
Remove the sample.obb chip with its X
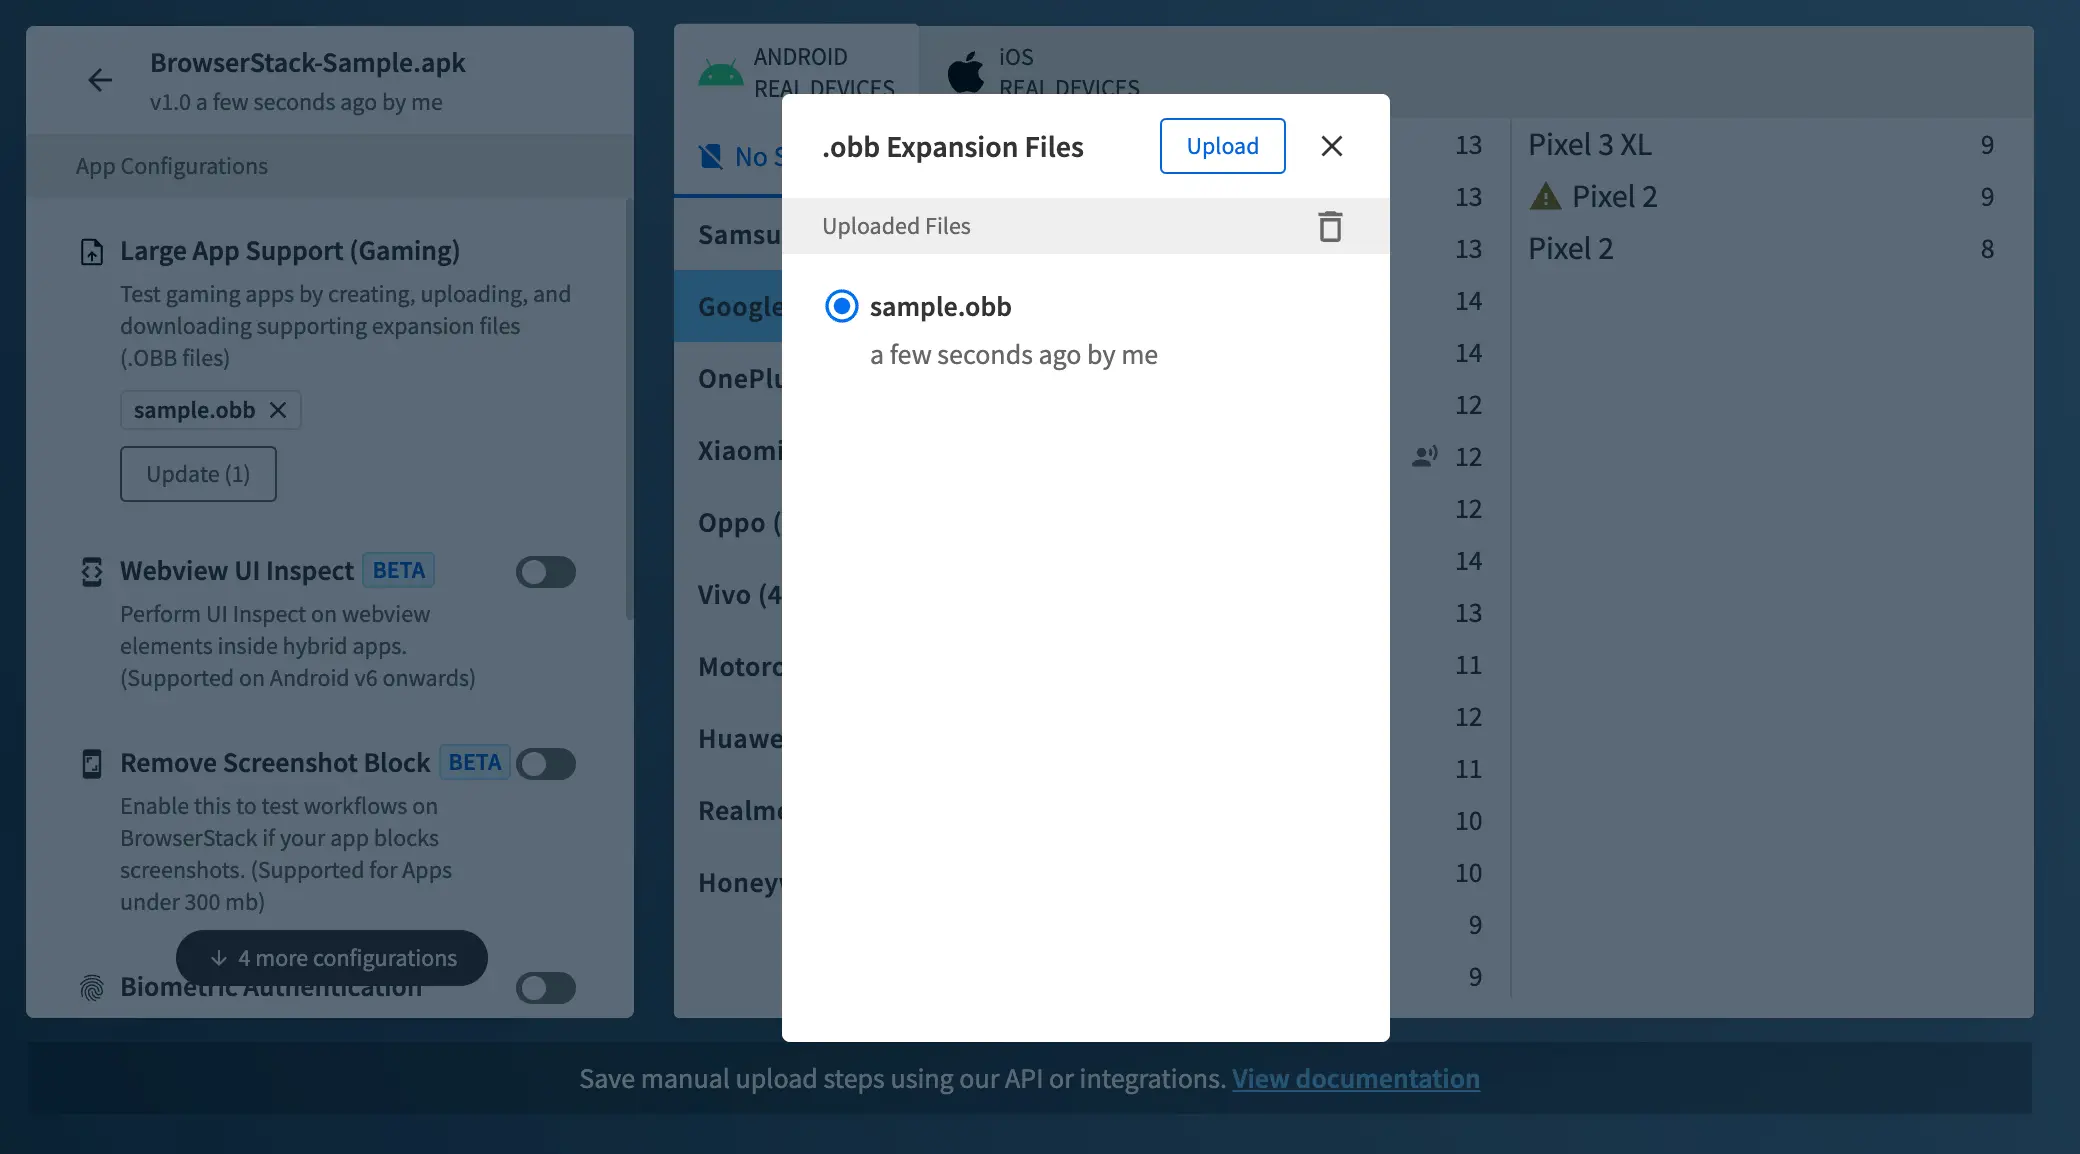[278, 410]
